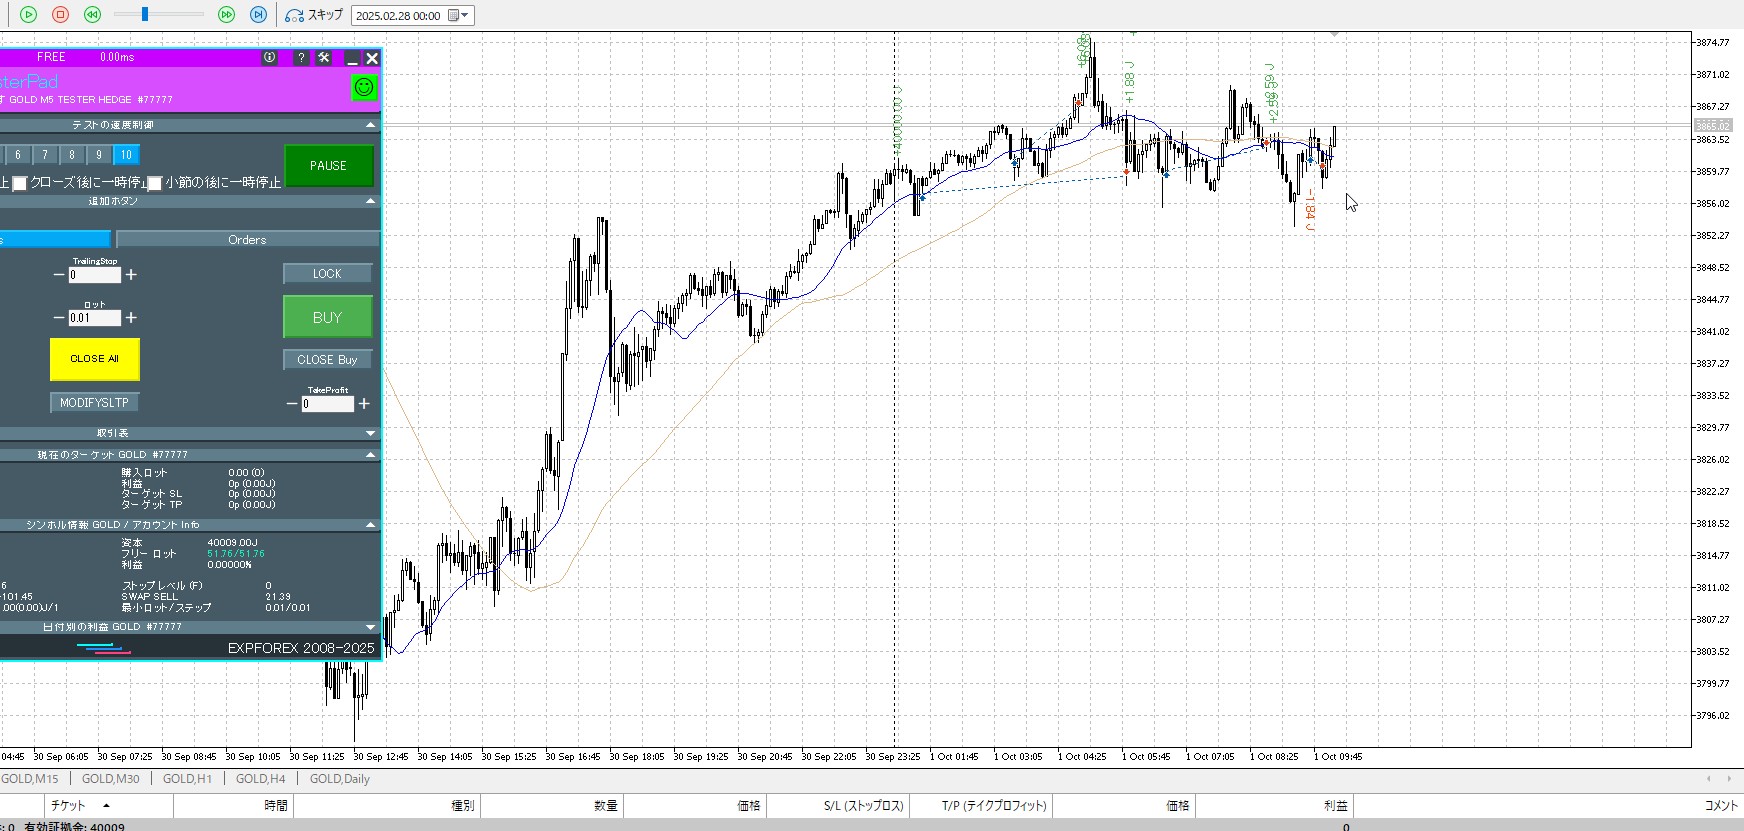
Task: Select speed level 10 button
Action: [x=126, y=155]
